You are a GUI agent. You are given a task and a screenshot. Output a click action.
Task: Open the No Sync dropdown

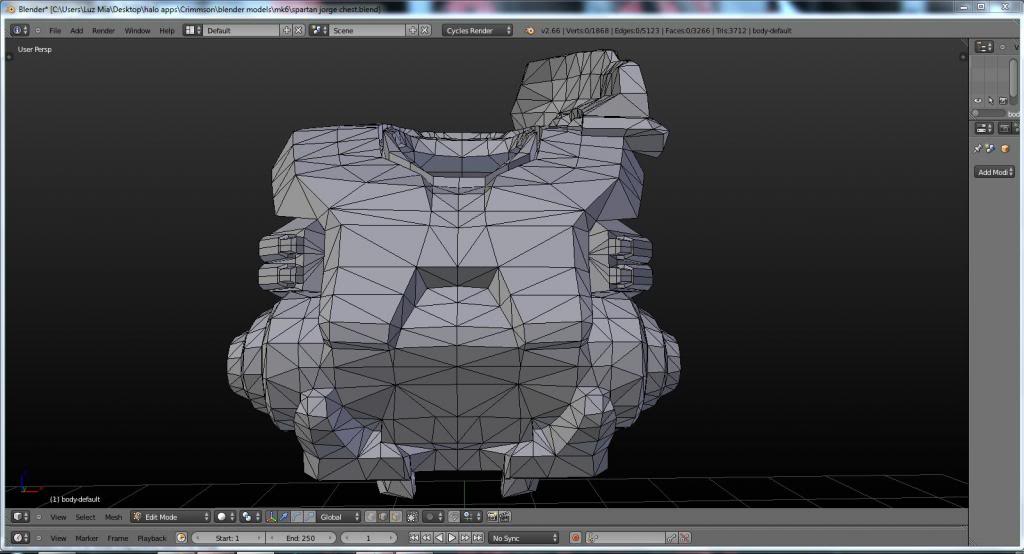[x=524, y=538]
